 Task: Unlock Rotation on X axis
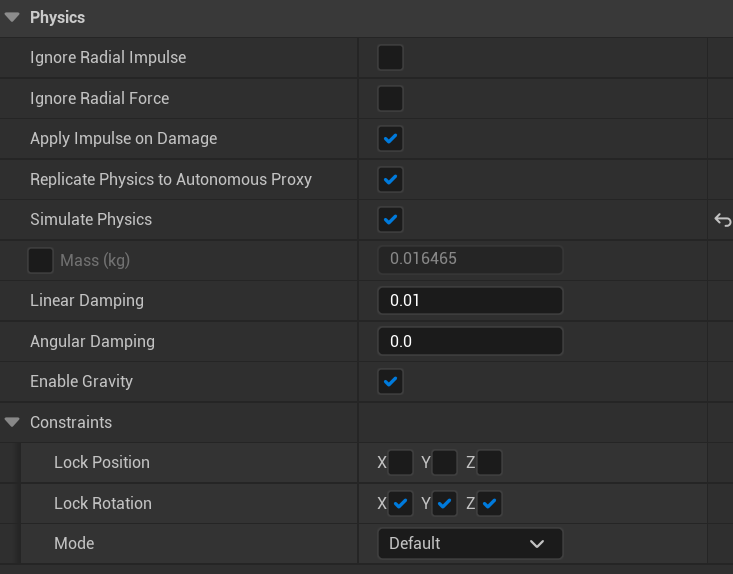pos(400,504)
